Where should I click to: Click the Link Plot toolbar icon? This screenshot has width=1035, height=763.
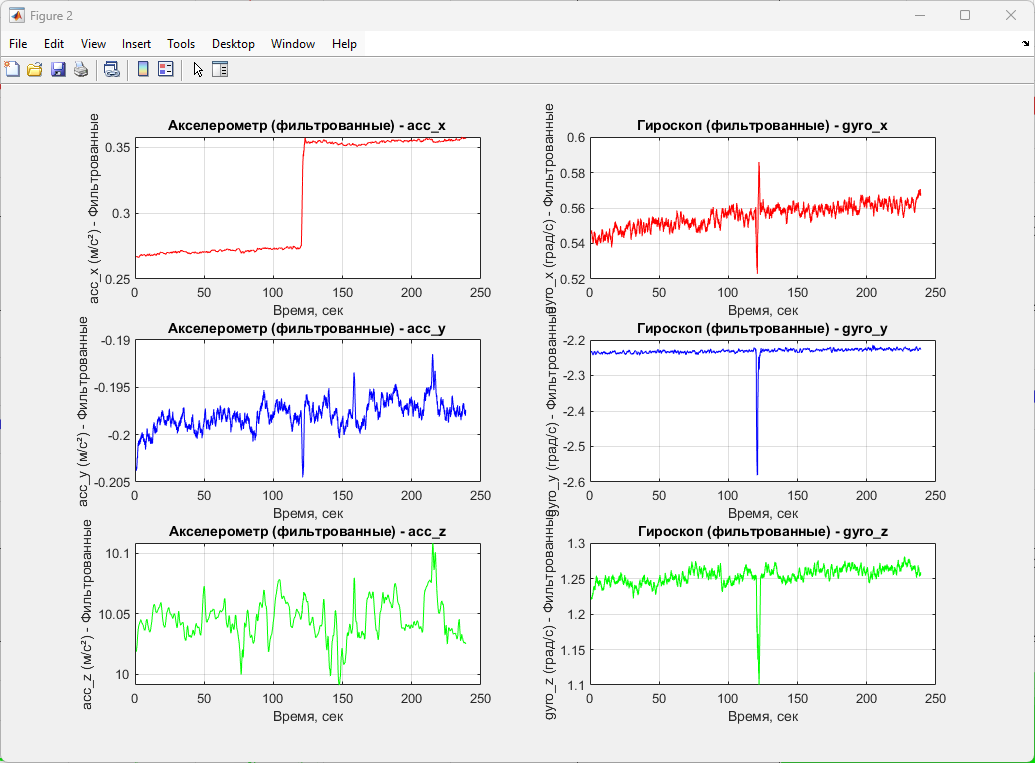coord(112,69)
